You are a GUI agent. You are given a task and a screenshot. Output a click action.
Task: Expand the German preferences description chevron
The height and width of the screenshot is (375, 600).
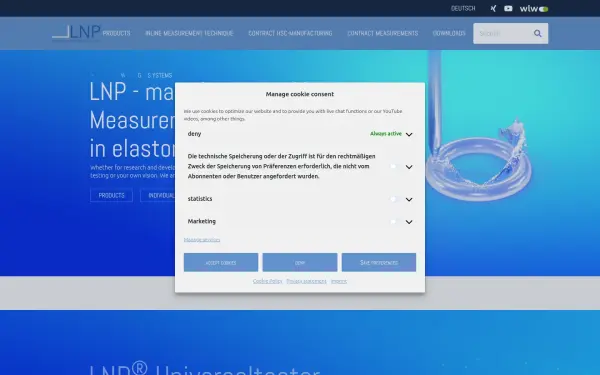(x=409, y=167)
